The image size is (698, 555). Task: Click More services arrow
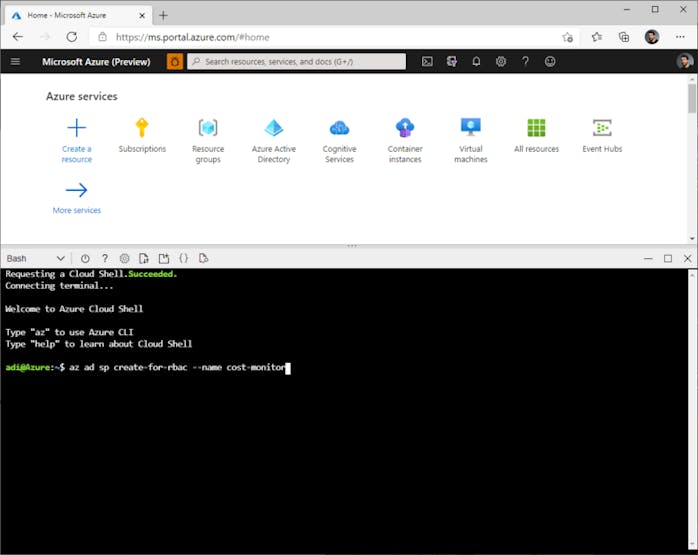click(77, 190)
